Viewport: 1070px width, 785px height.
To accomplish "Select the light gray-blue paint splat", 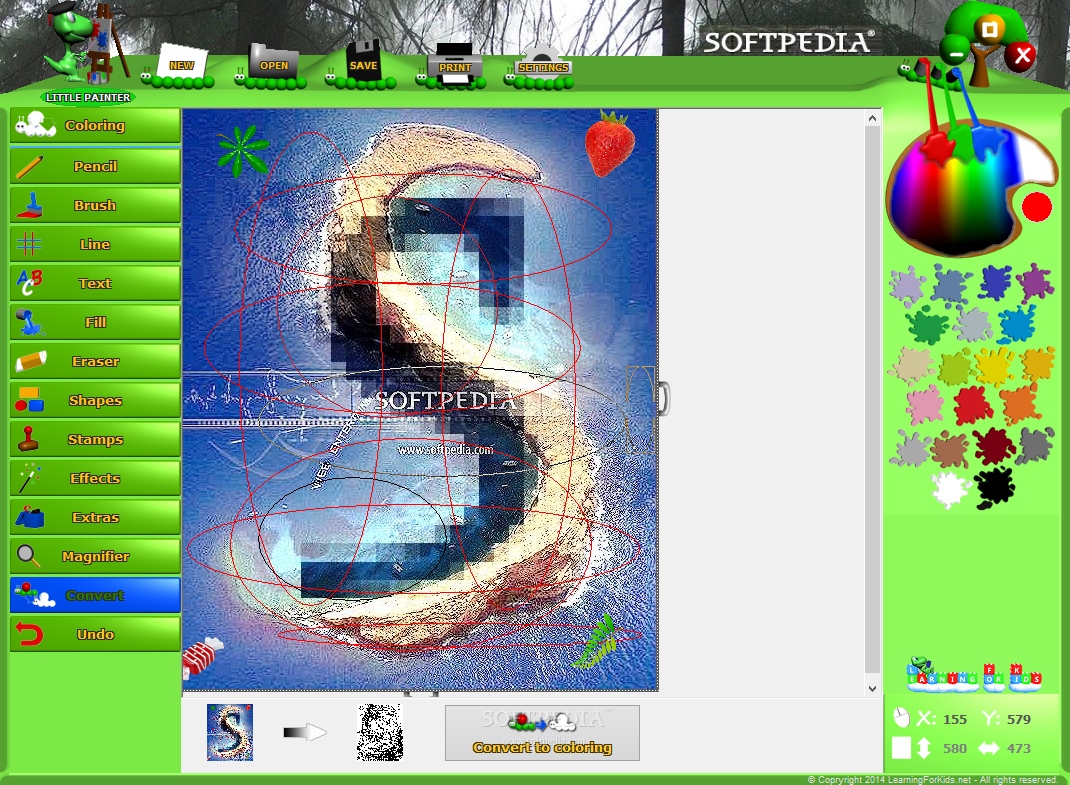I will (974, 324).
